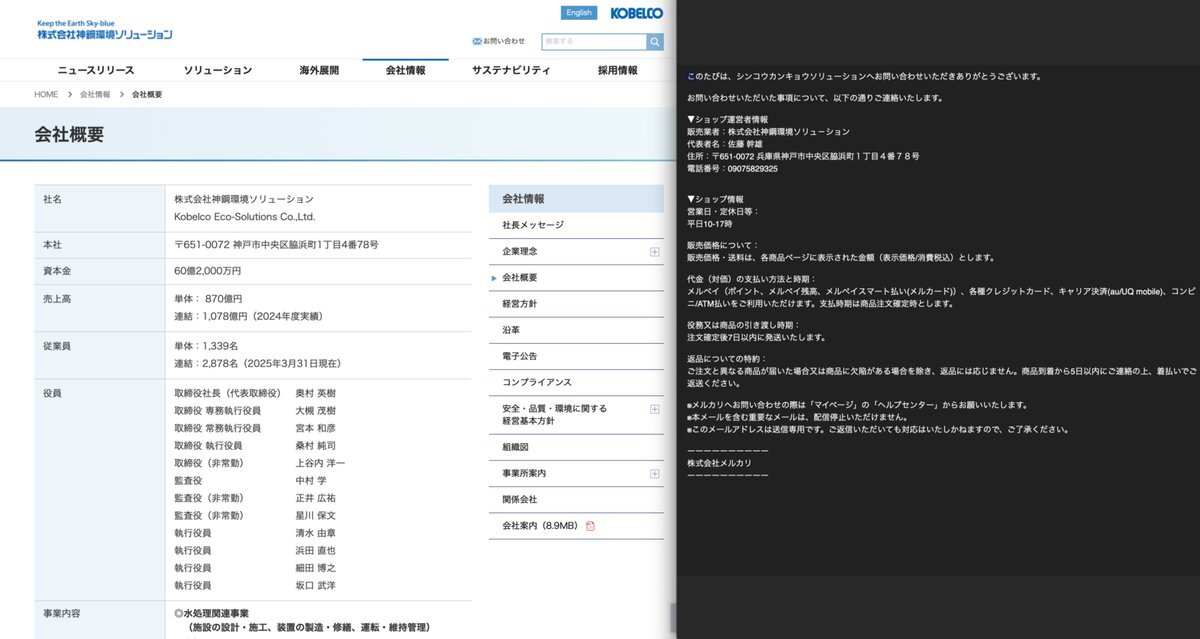Open the 会社情報 menu

(406, 70)
